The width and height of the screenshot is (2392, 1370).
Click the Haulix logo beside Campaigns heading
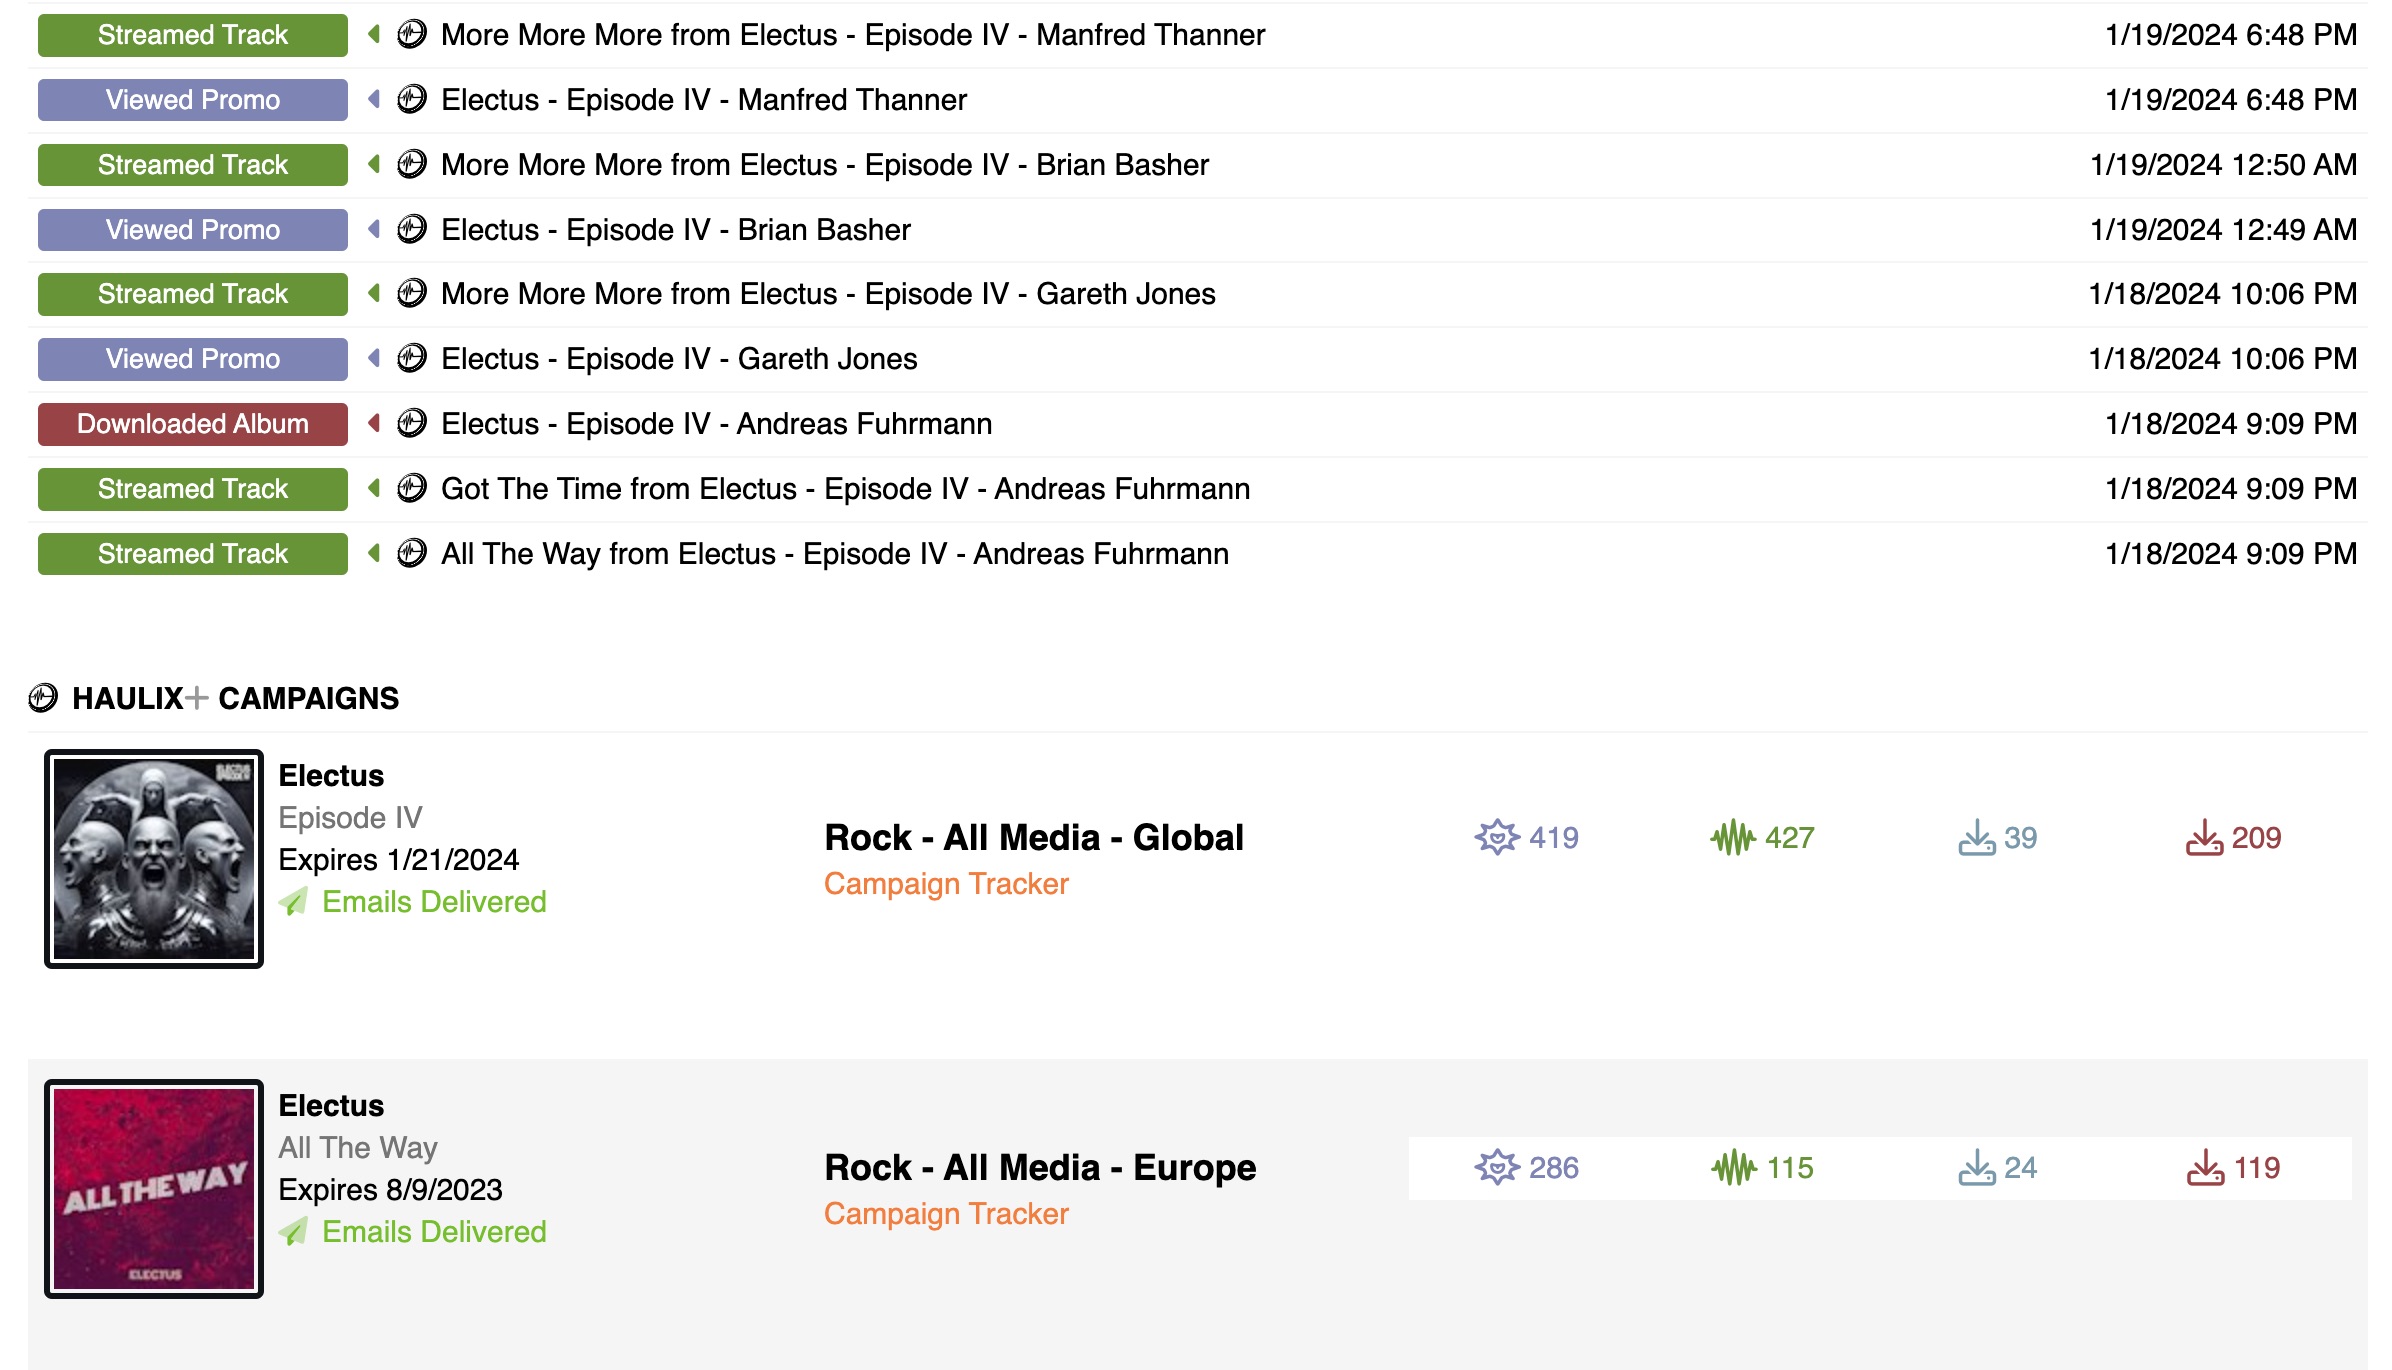click(x=43, y=698)
